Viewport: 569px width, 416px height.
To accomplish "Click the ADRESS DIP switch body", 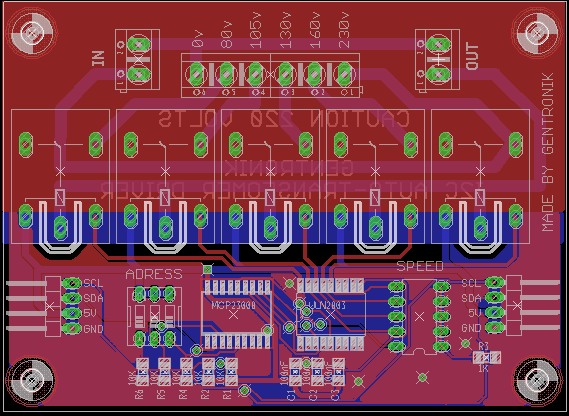I will pos(155,317).
